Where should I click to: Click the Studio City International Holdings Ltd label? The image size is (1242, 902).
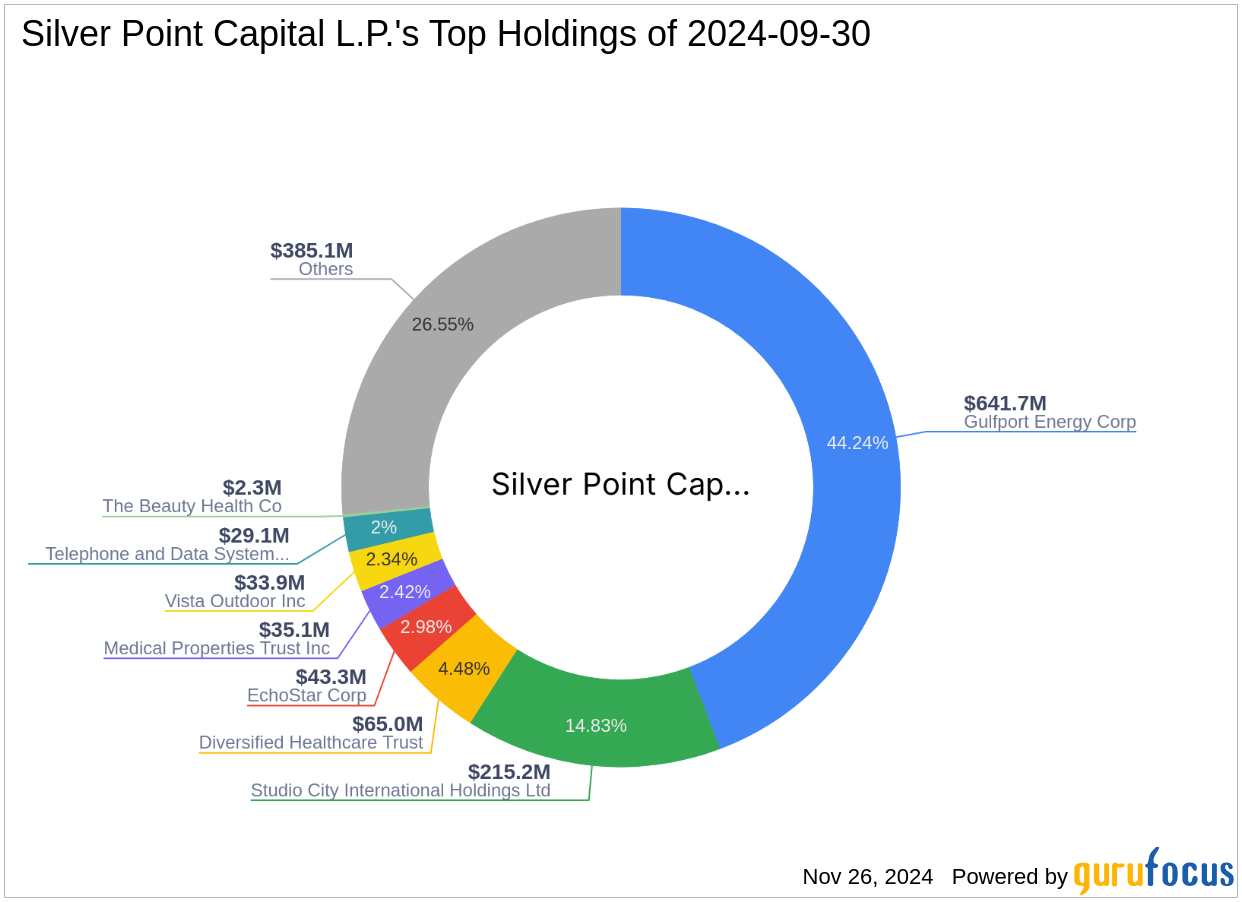tap(400, 790)
